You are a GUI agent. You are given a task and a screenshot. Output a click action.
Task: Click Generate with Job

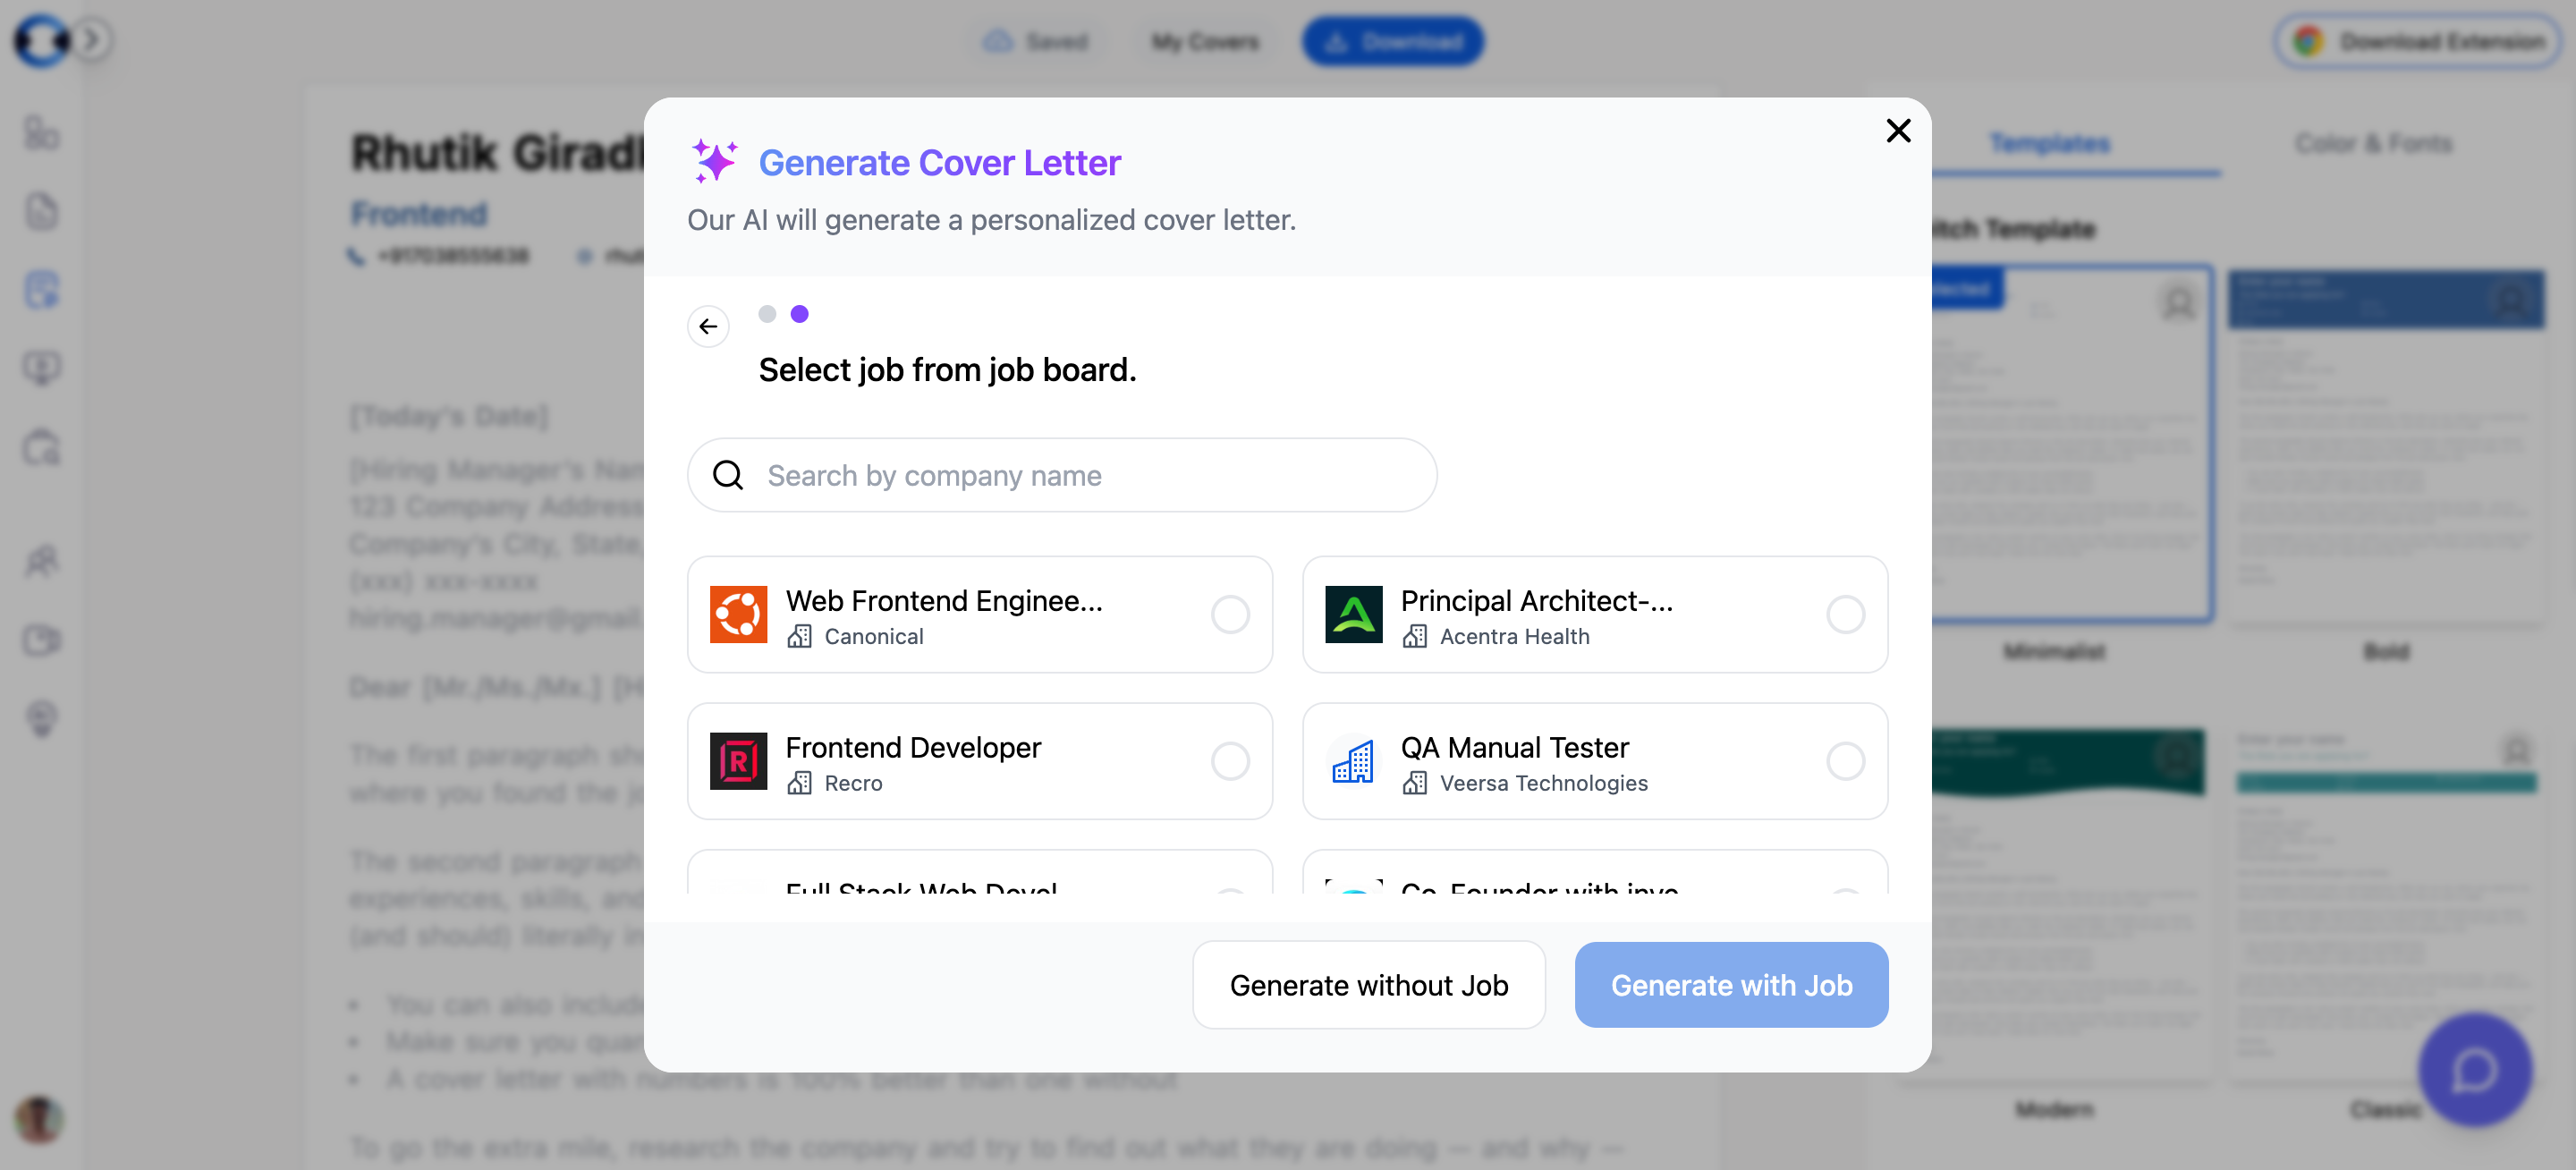pyautogui.click(x=1731, y=985)
